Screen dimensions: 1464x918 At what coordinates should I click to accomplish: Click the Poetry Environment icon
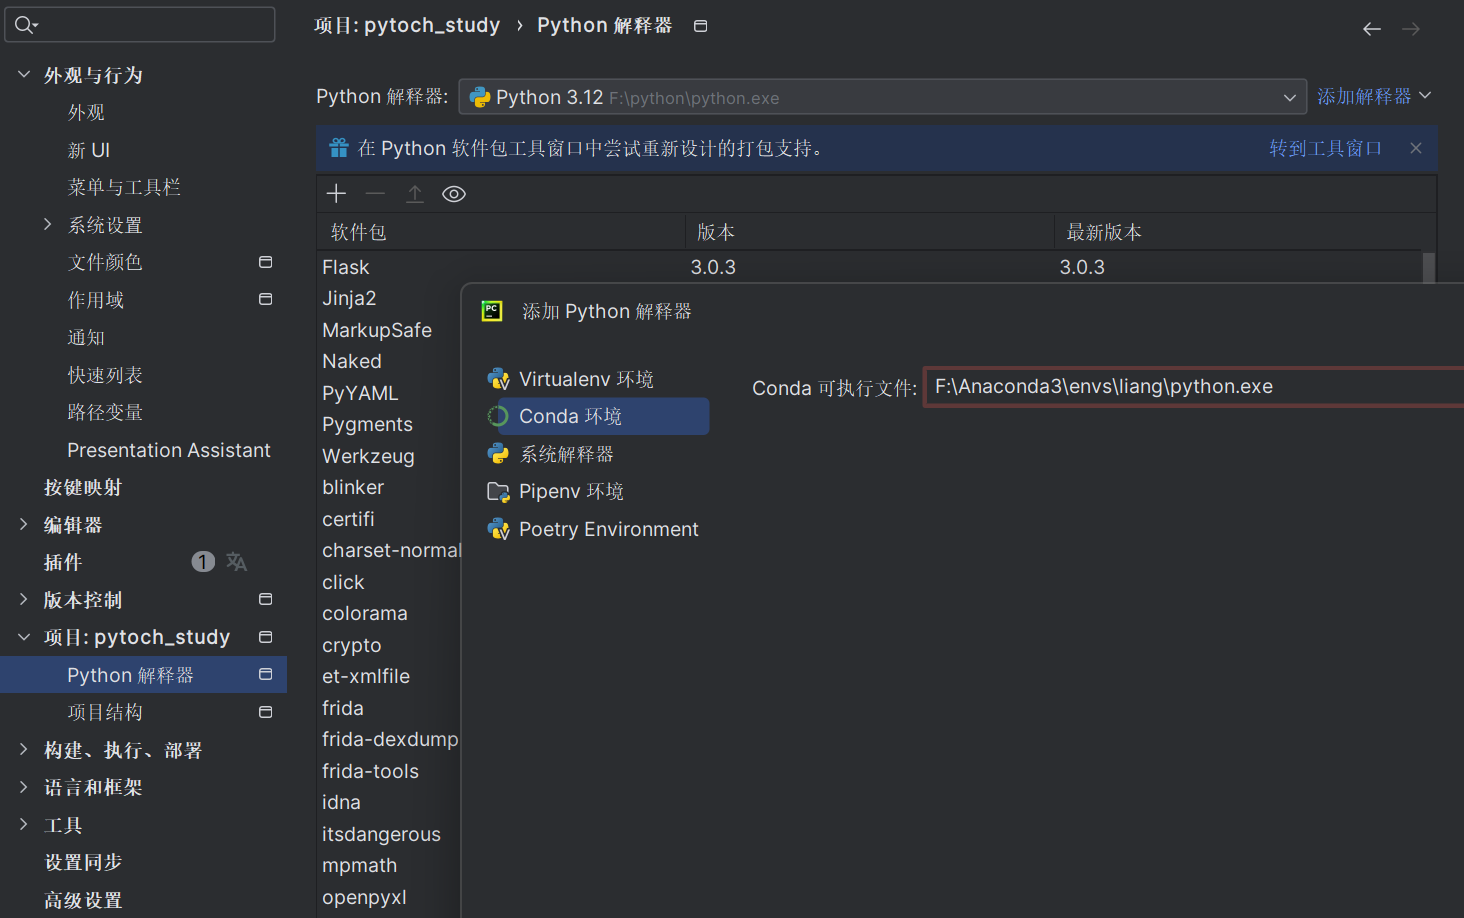click(x=498, y=529)
